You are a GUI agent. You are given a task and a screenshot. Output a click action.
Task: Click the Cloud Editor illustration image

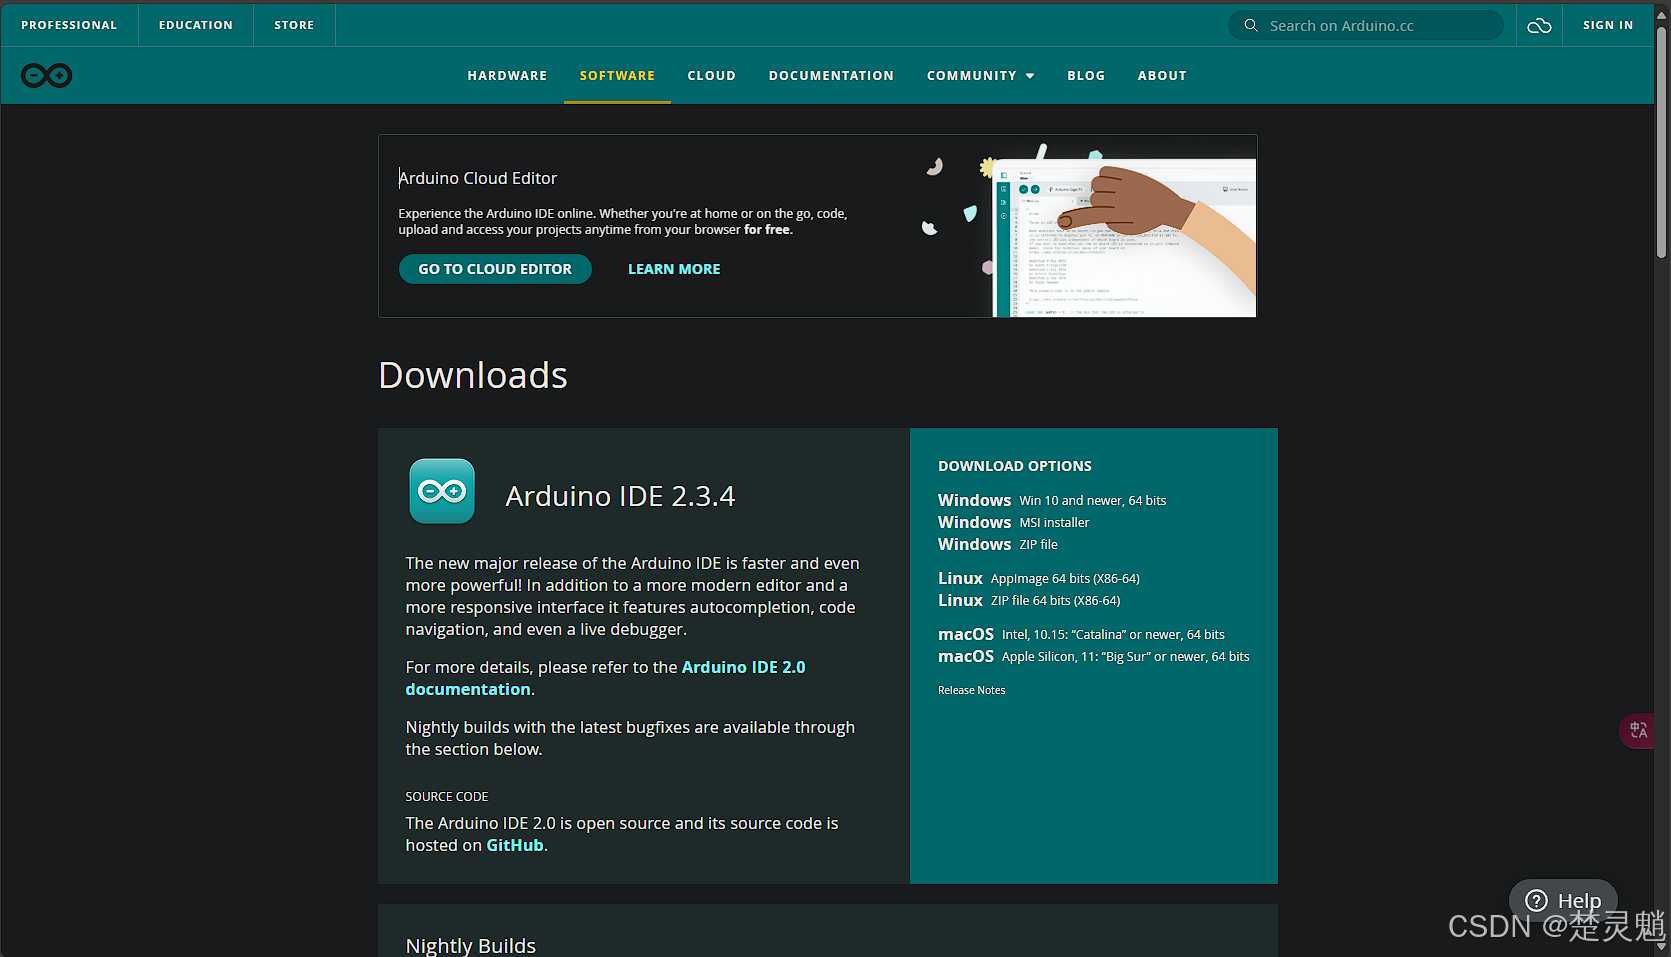pos(1089,229)
